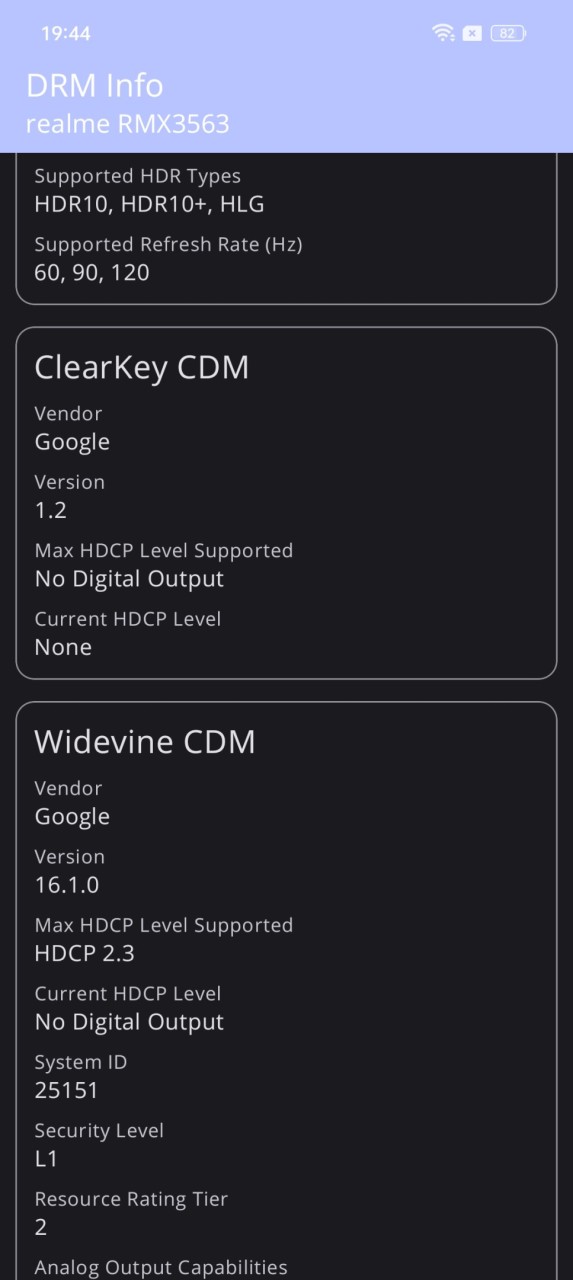The image size is (573, 1280).
Task: Tap the HDCP 2.3 max level value
Action: [85, 953]
